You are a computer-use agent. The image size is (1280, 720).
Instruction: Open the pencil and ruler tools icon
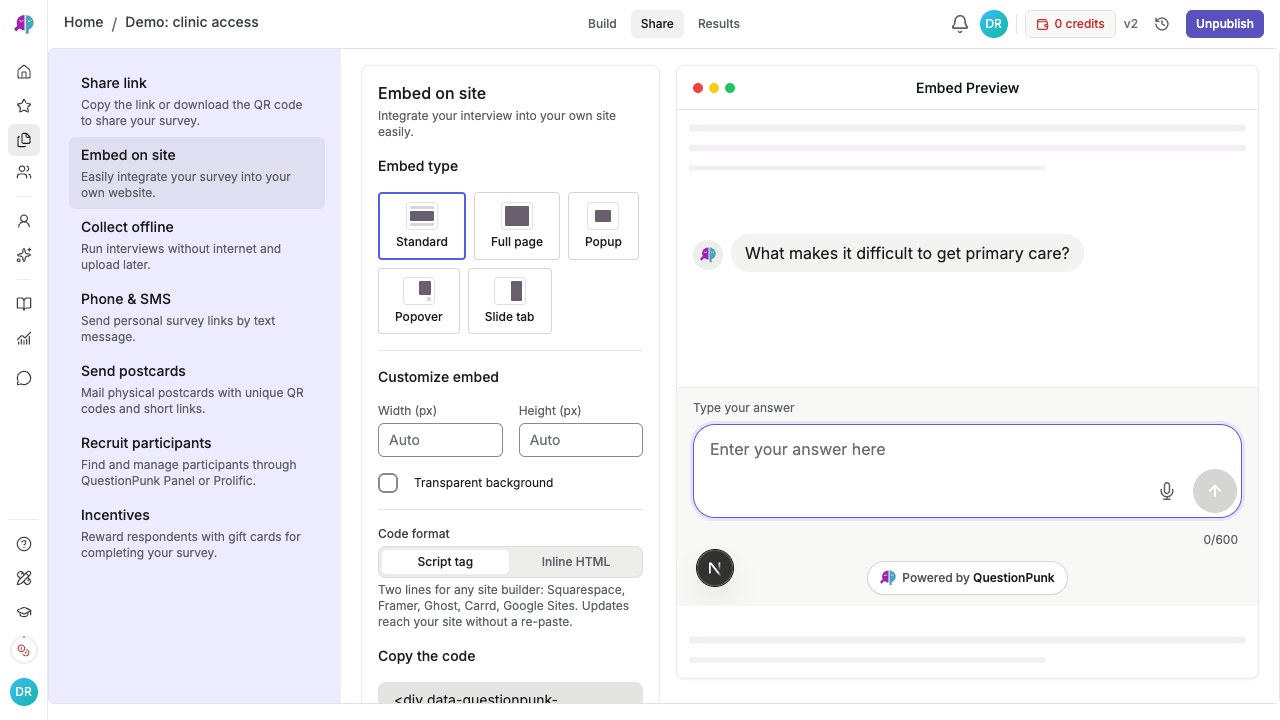pyautogui.click(x=24, y=578)
